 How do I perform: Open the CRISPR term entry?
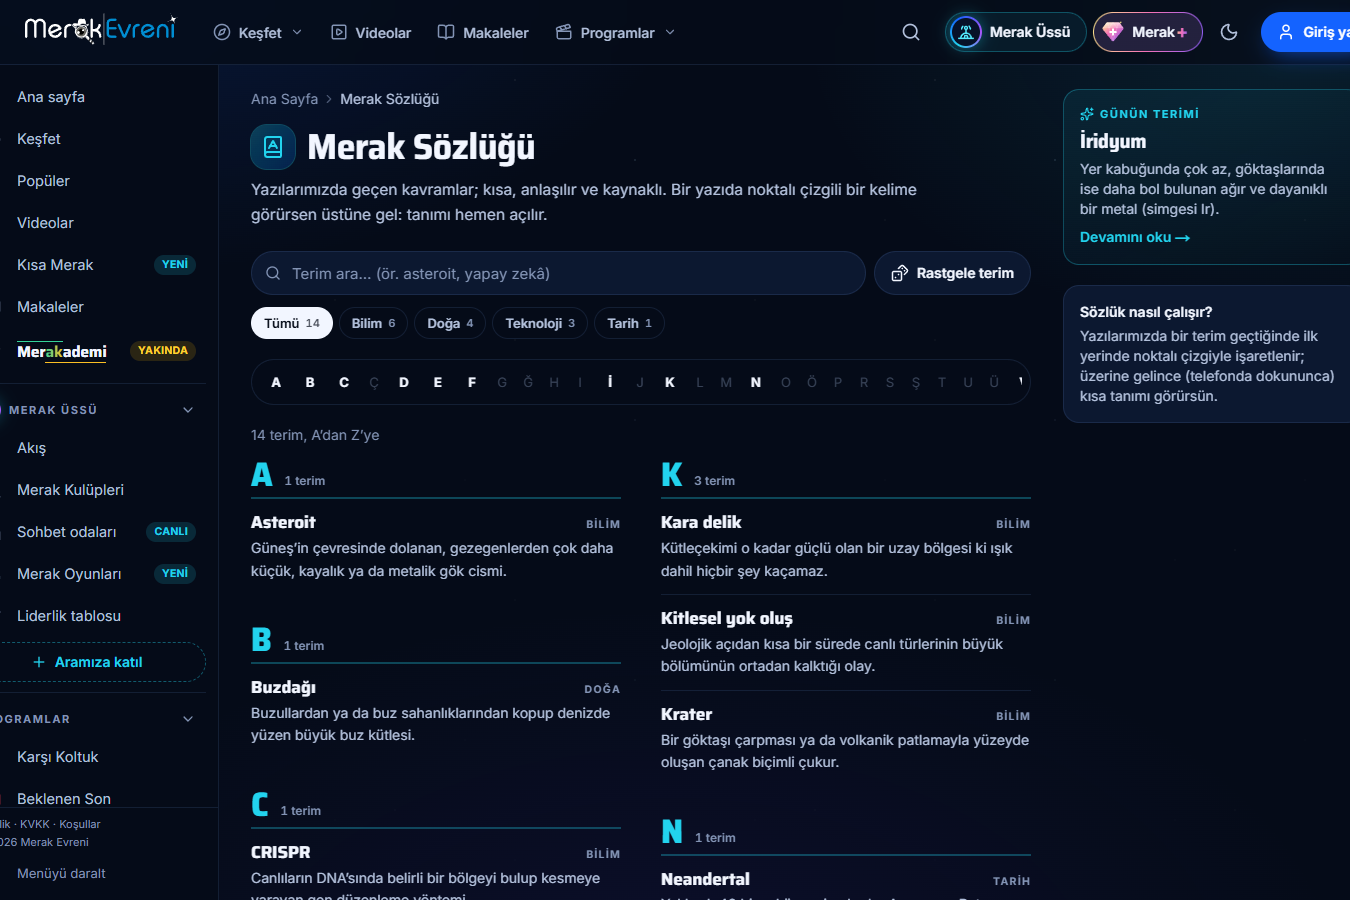click(281, 852)
